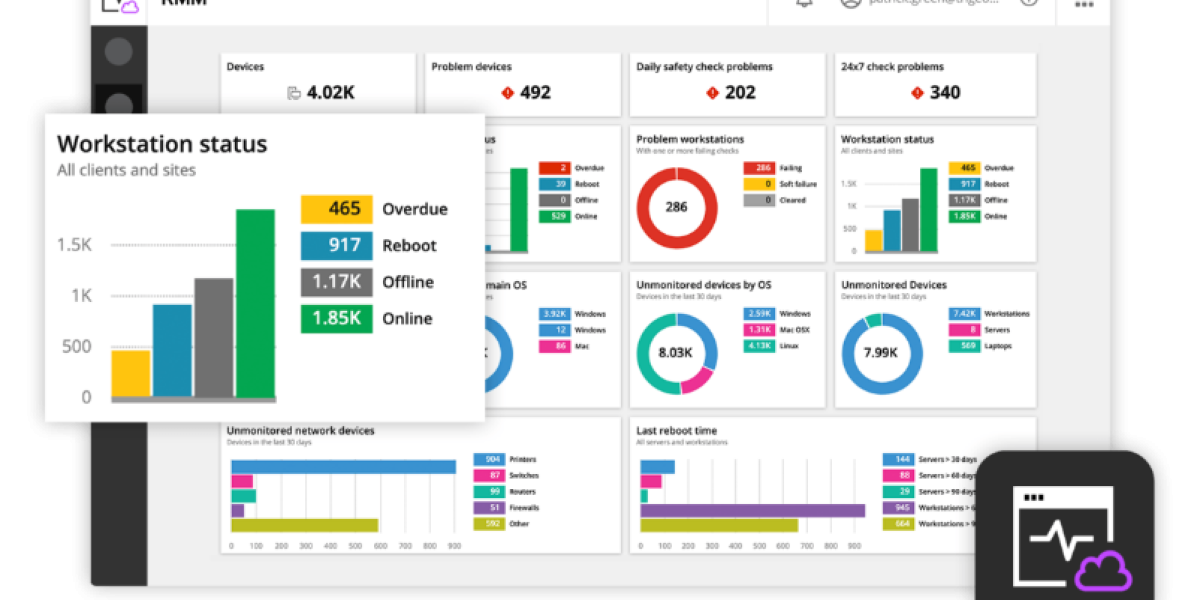Screen dimensions: 1200x600
Task: Select the teal '569 Laptops' legend badge
Action: tap(966, 346)
